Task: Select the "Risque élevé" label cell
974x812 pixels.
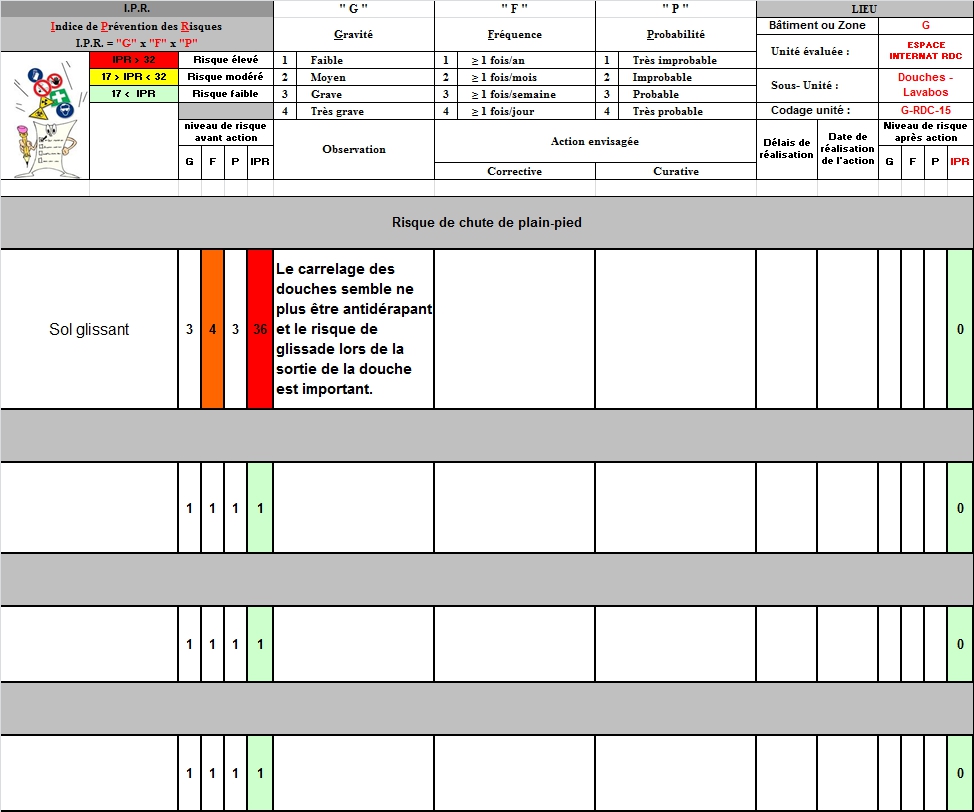Action: pyautogui.click(x=225, y=60)
